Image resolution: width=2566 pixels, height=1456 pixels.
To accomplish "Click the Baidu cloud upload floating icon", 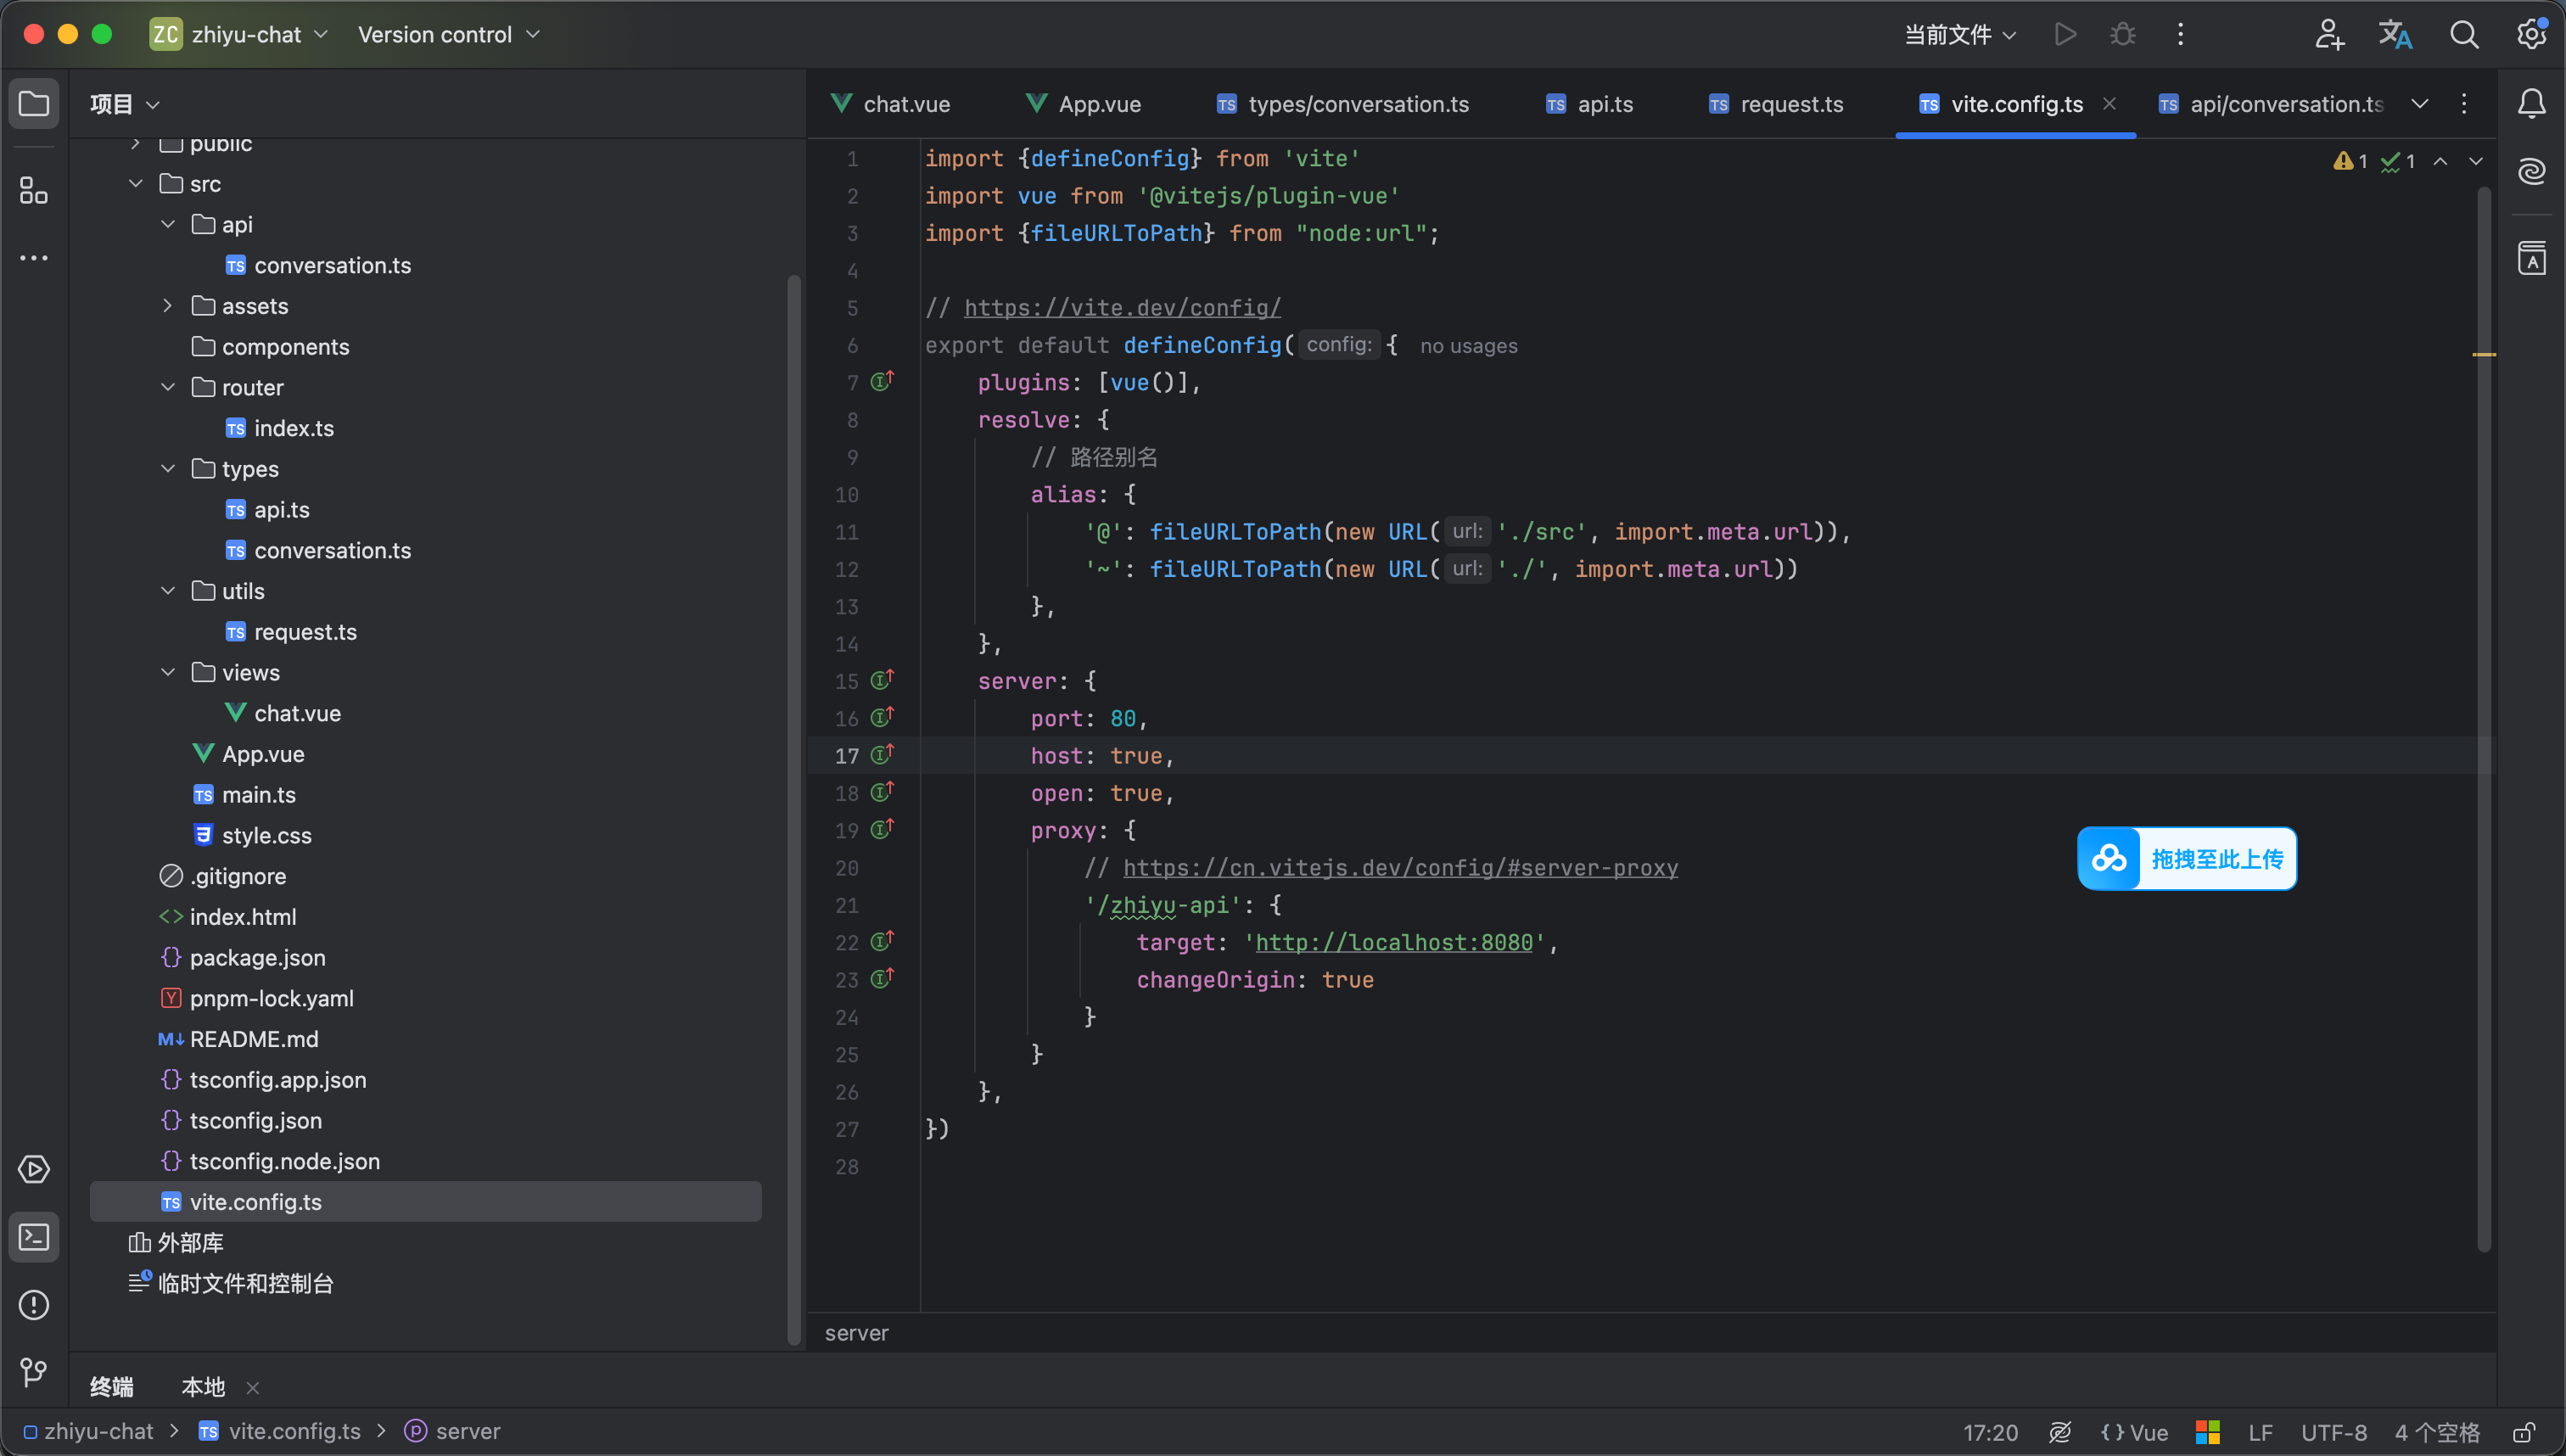I will pyautogui.click(x=2109, y=858).
